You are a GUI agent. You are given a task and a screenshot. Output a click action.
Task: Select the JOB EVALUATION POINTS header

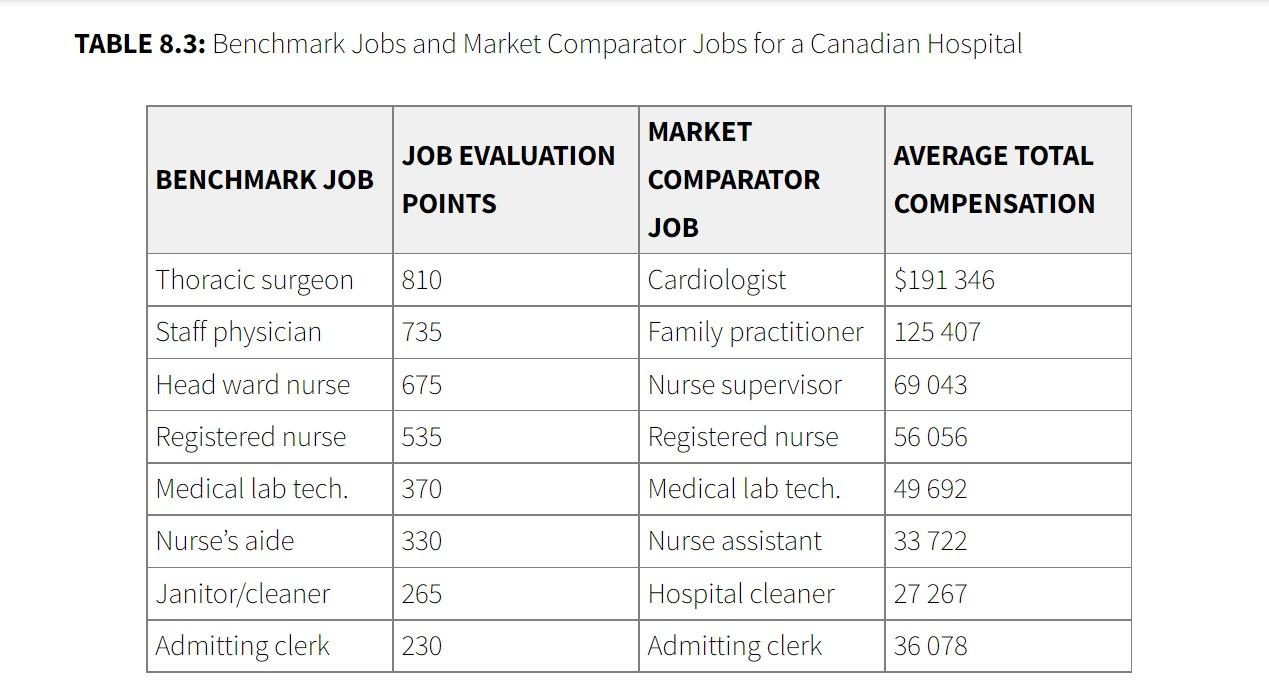click(508, 180)
